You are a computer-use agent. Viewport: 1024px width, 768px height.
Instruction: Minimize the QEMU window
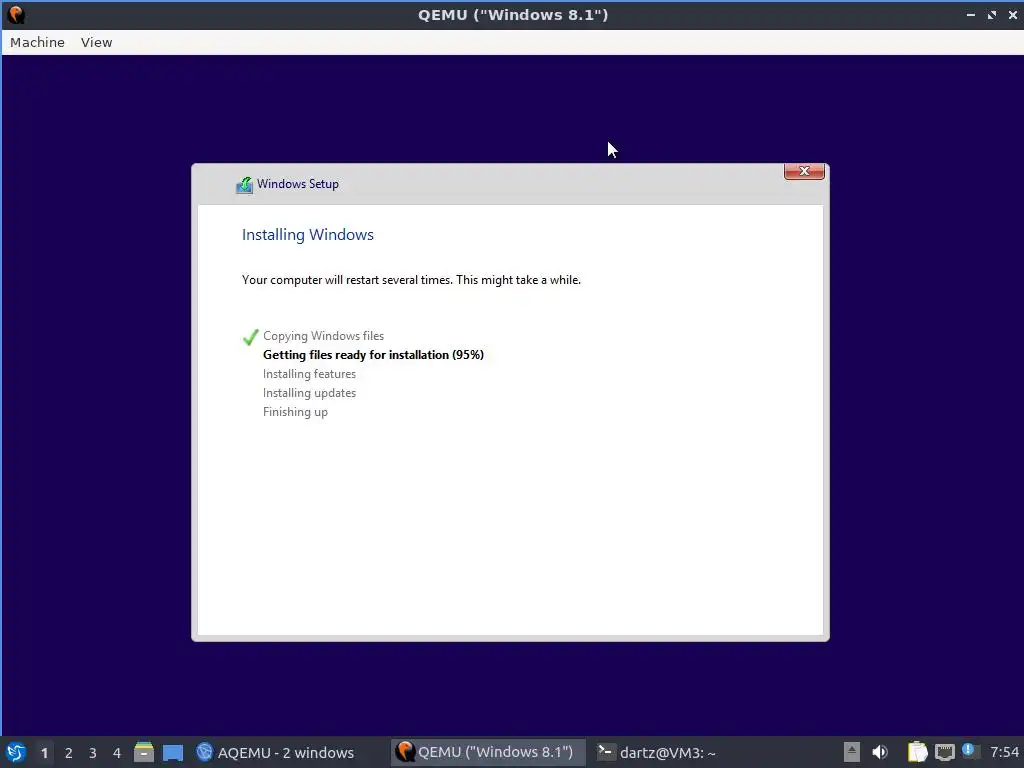click(x=970, y=15)
